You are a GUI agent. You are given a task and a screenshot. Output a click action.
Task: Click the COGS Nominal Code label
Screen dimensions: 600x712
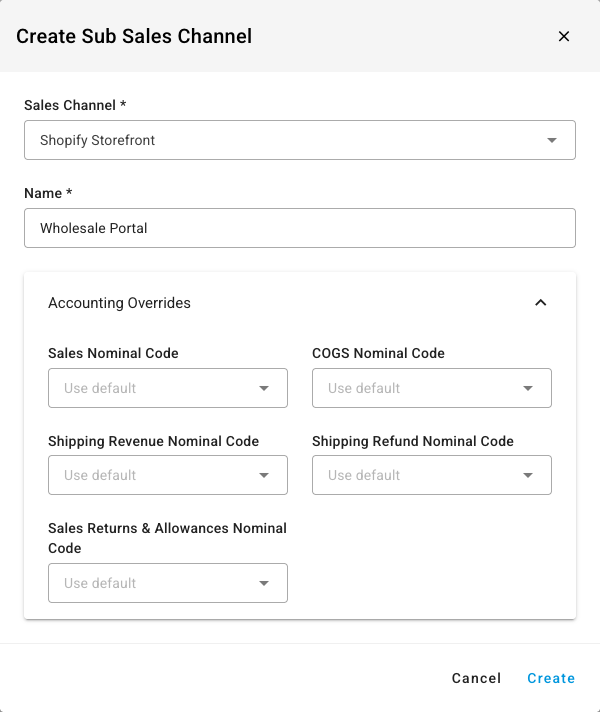pos(378,353)
